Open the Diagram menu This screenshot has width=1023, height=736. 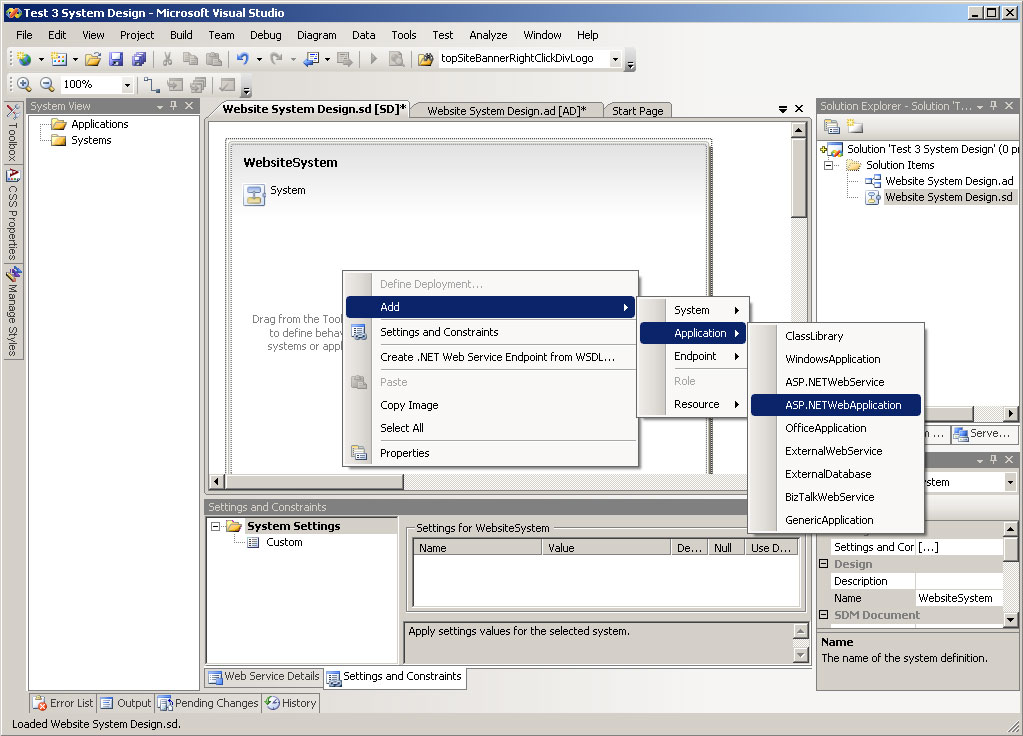(x=316, y=35)
